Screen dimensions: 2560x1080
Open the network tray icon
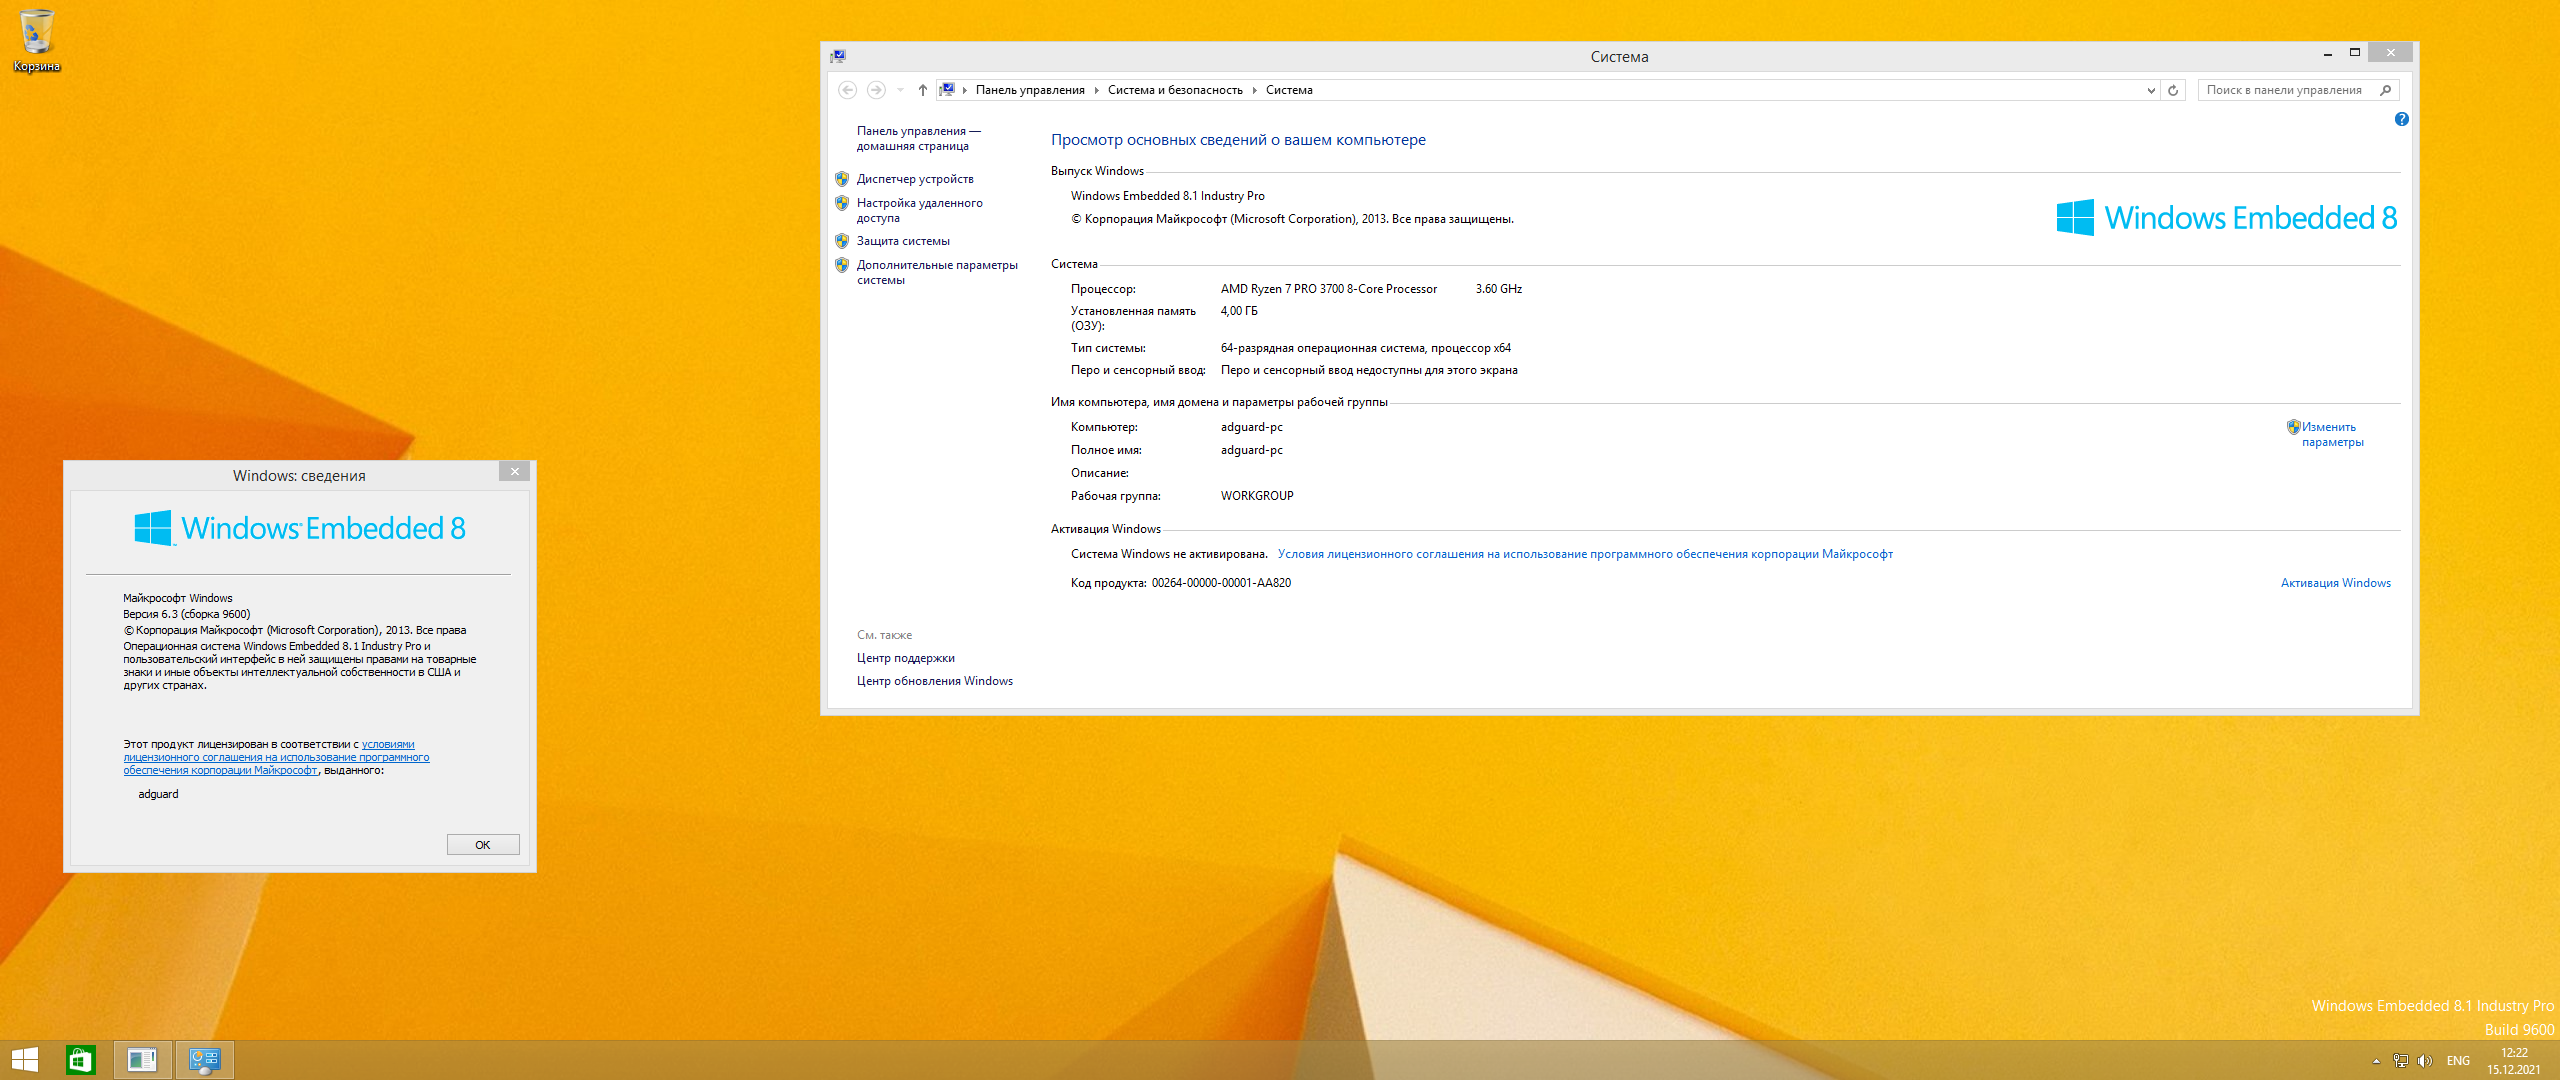pos(2400,1061)
